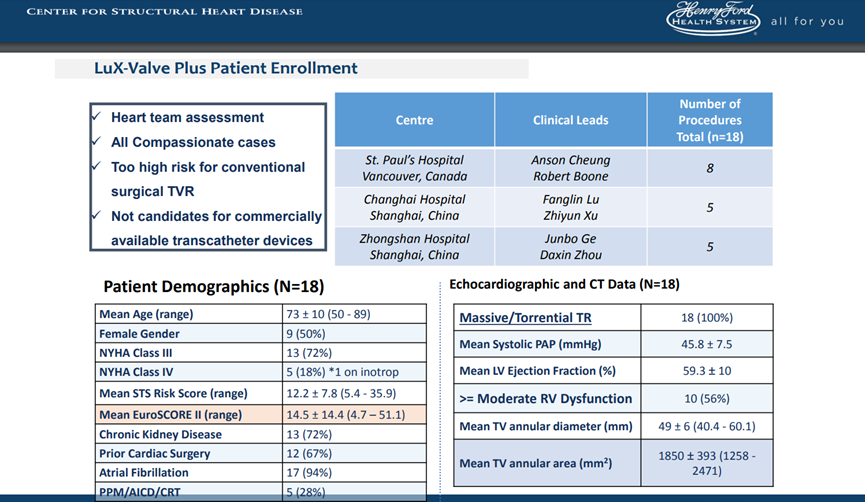This screenshot has width=865, height=502.
Task: Select the Zhongshan Hospital cell
Action: [x=414, y=246]
